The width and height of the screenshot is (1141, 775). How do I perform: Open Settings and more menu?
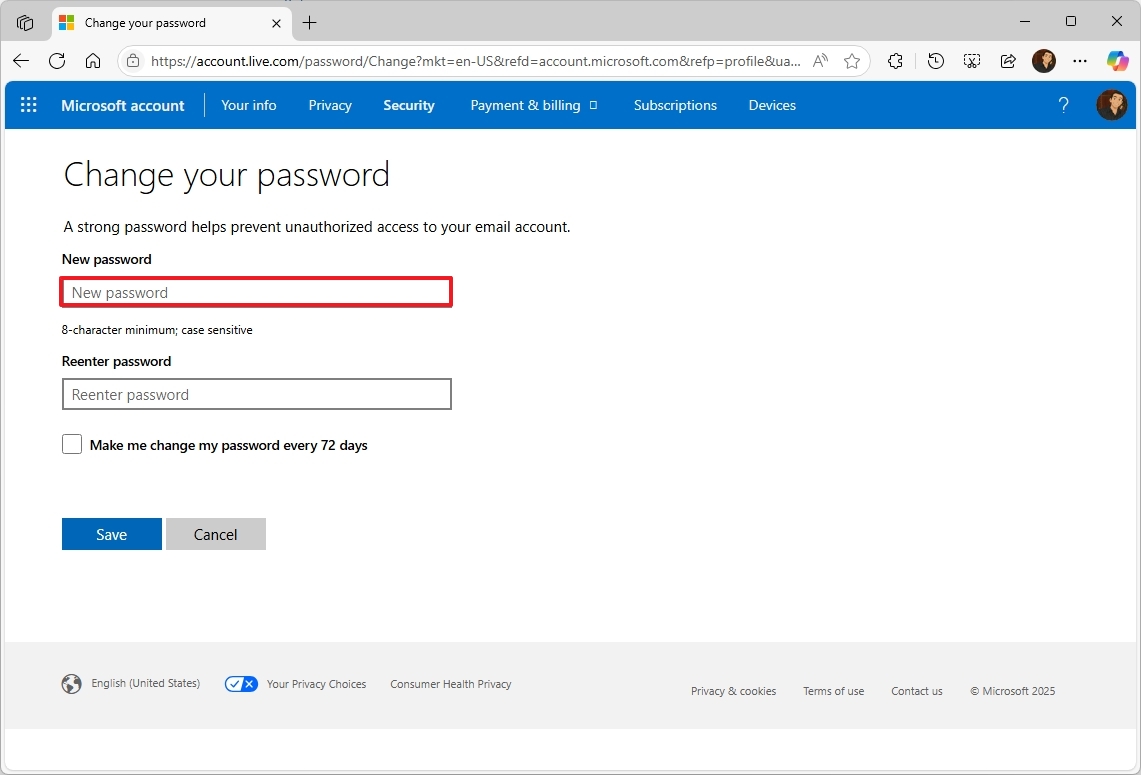pyautogui.click(x=1080, y=61)
